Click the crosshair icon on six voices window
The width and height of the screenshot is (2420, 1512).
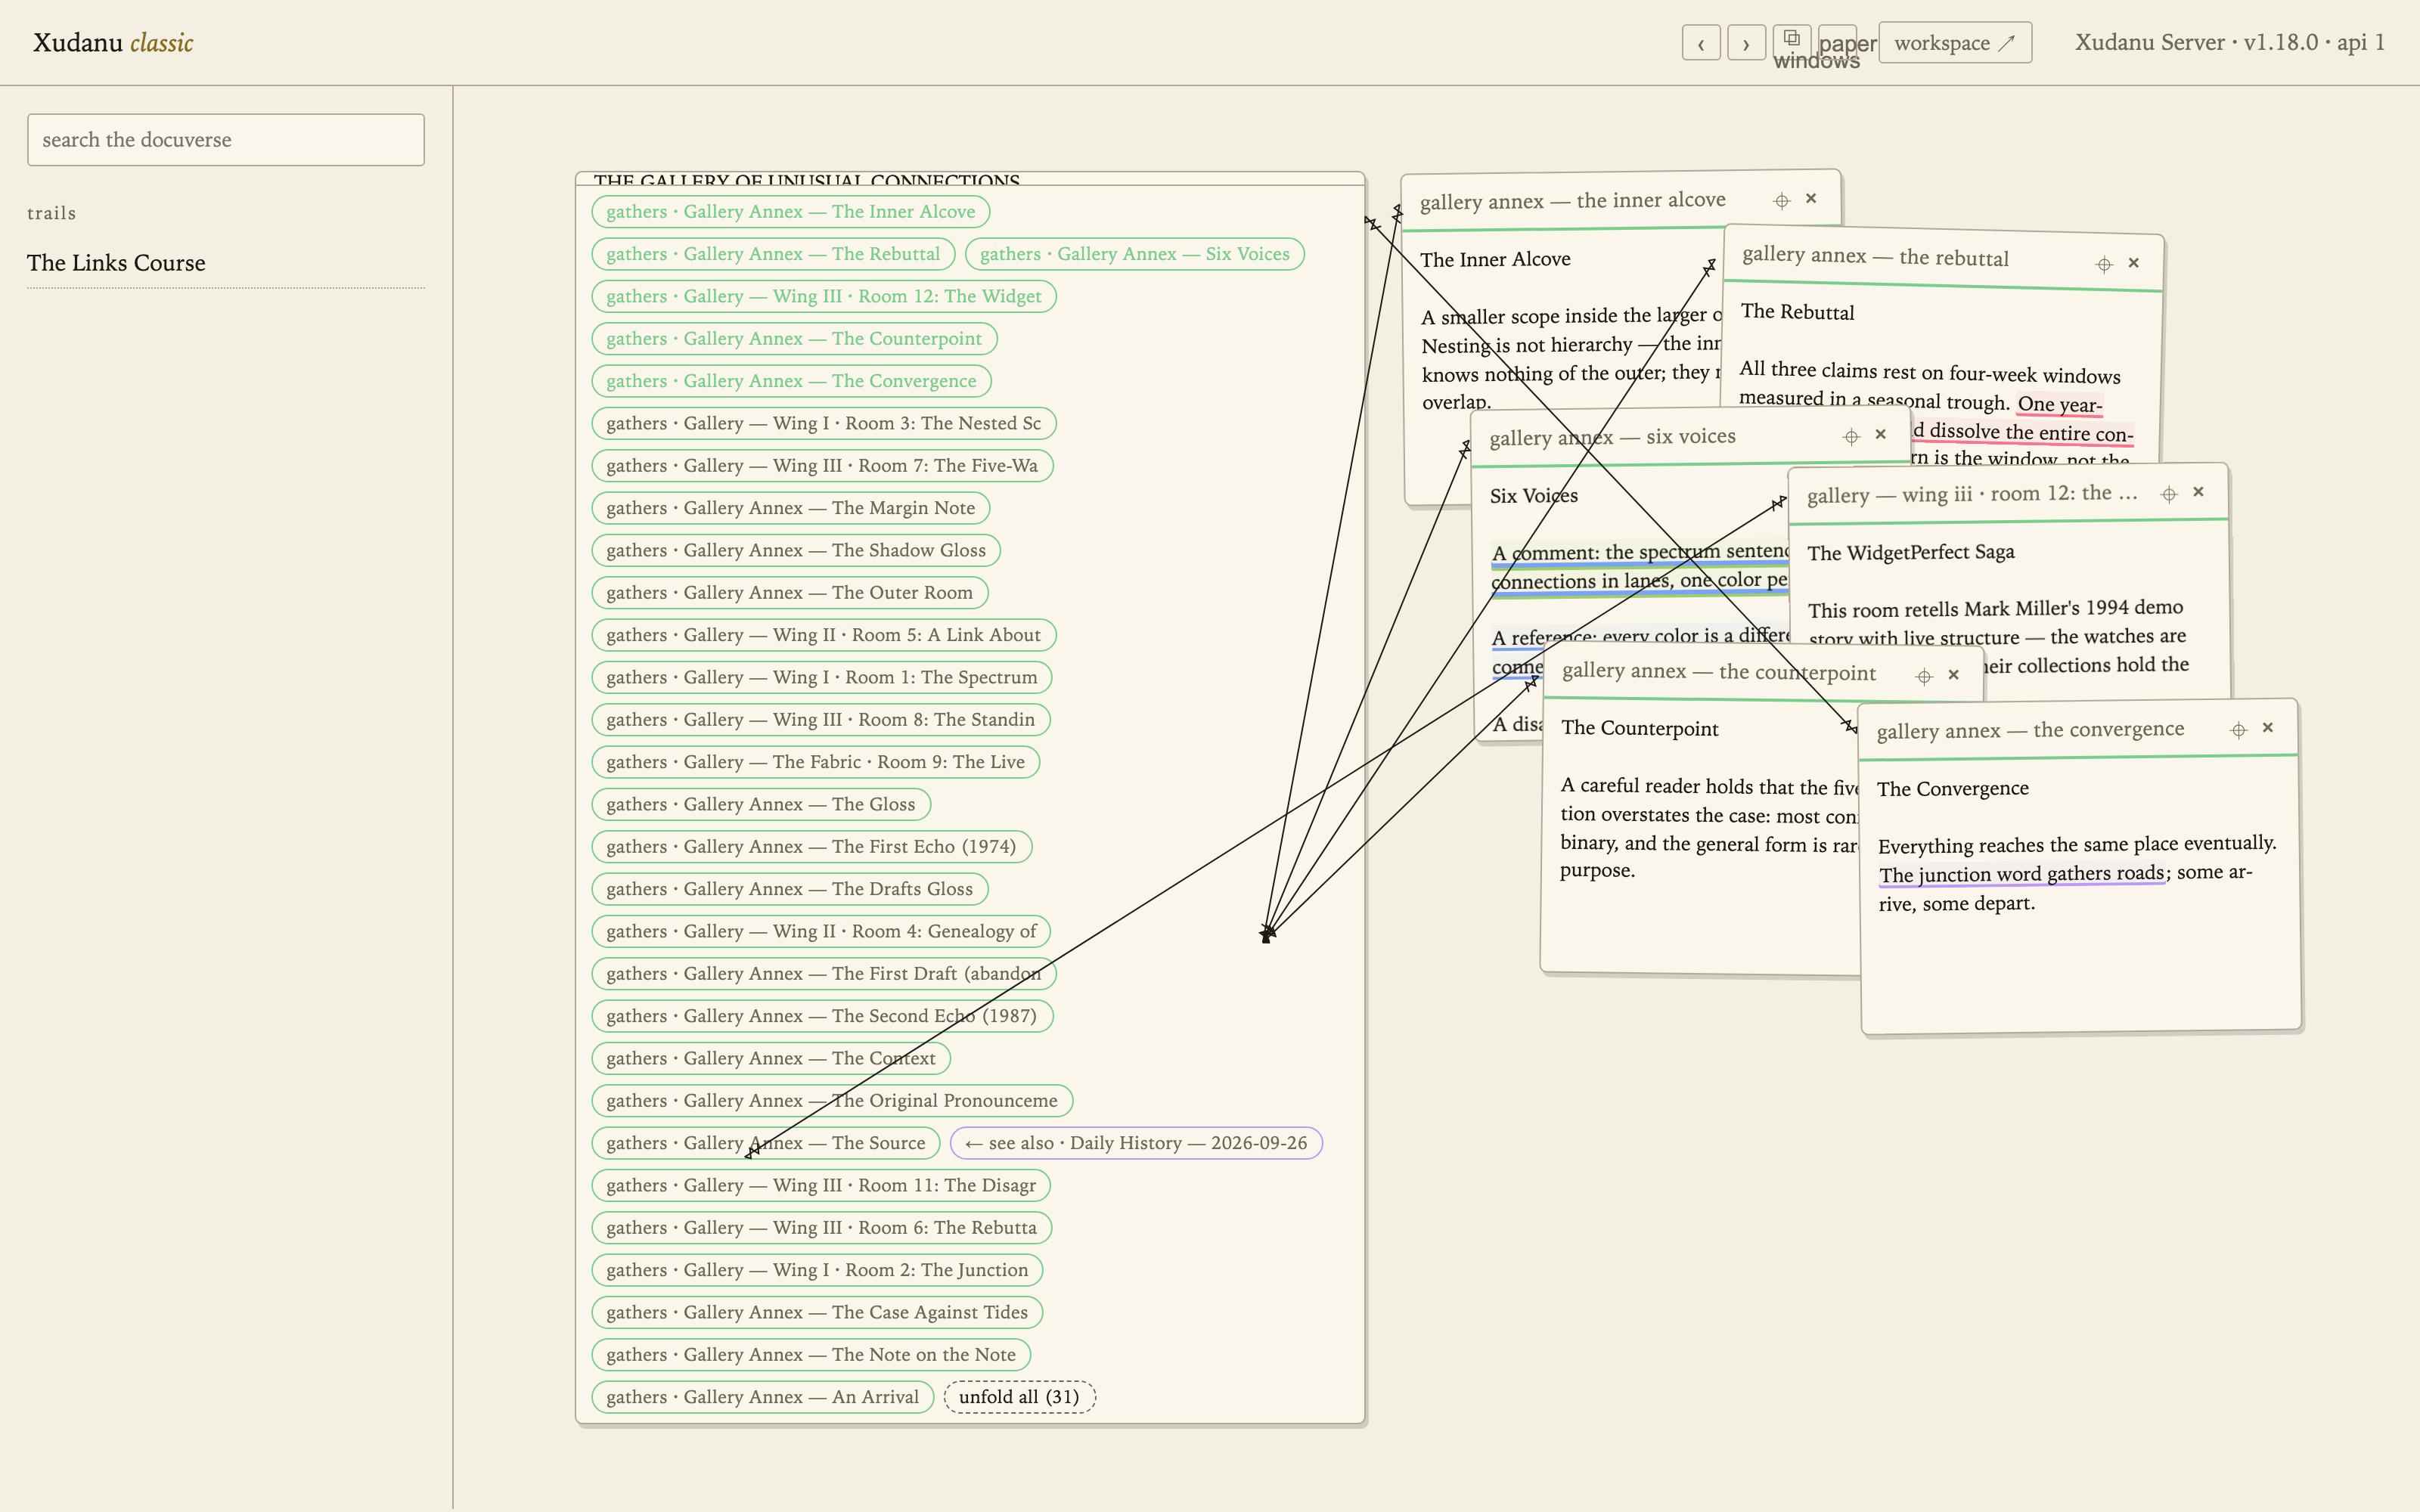click(x=1851, y=436)
